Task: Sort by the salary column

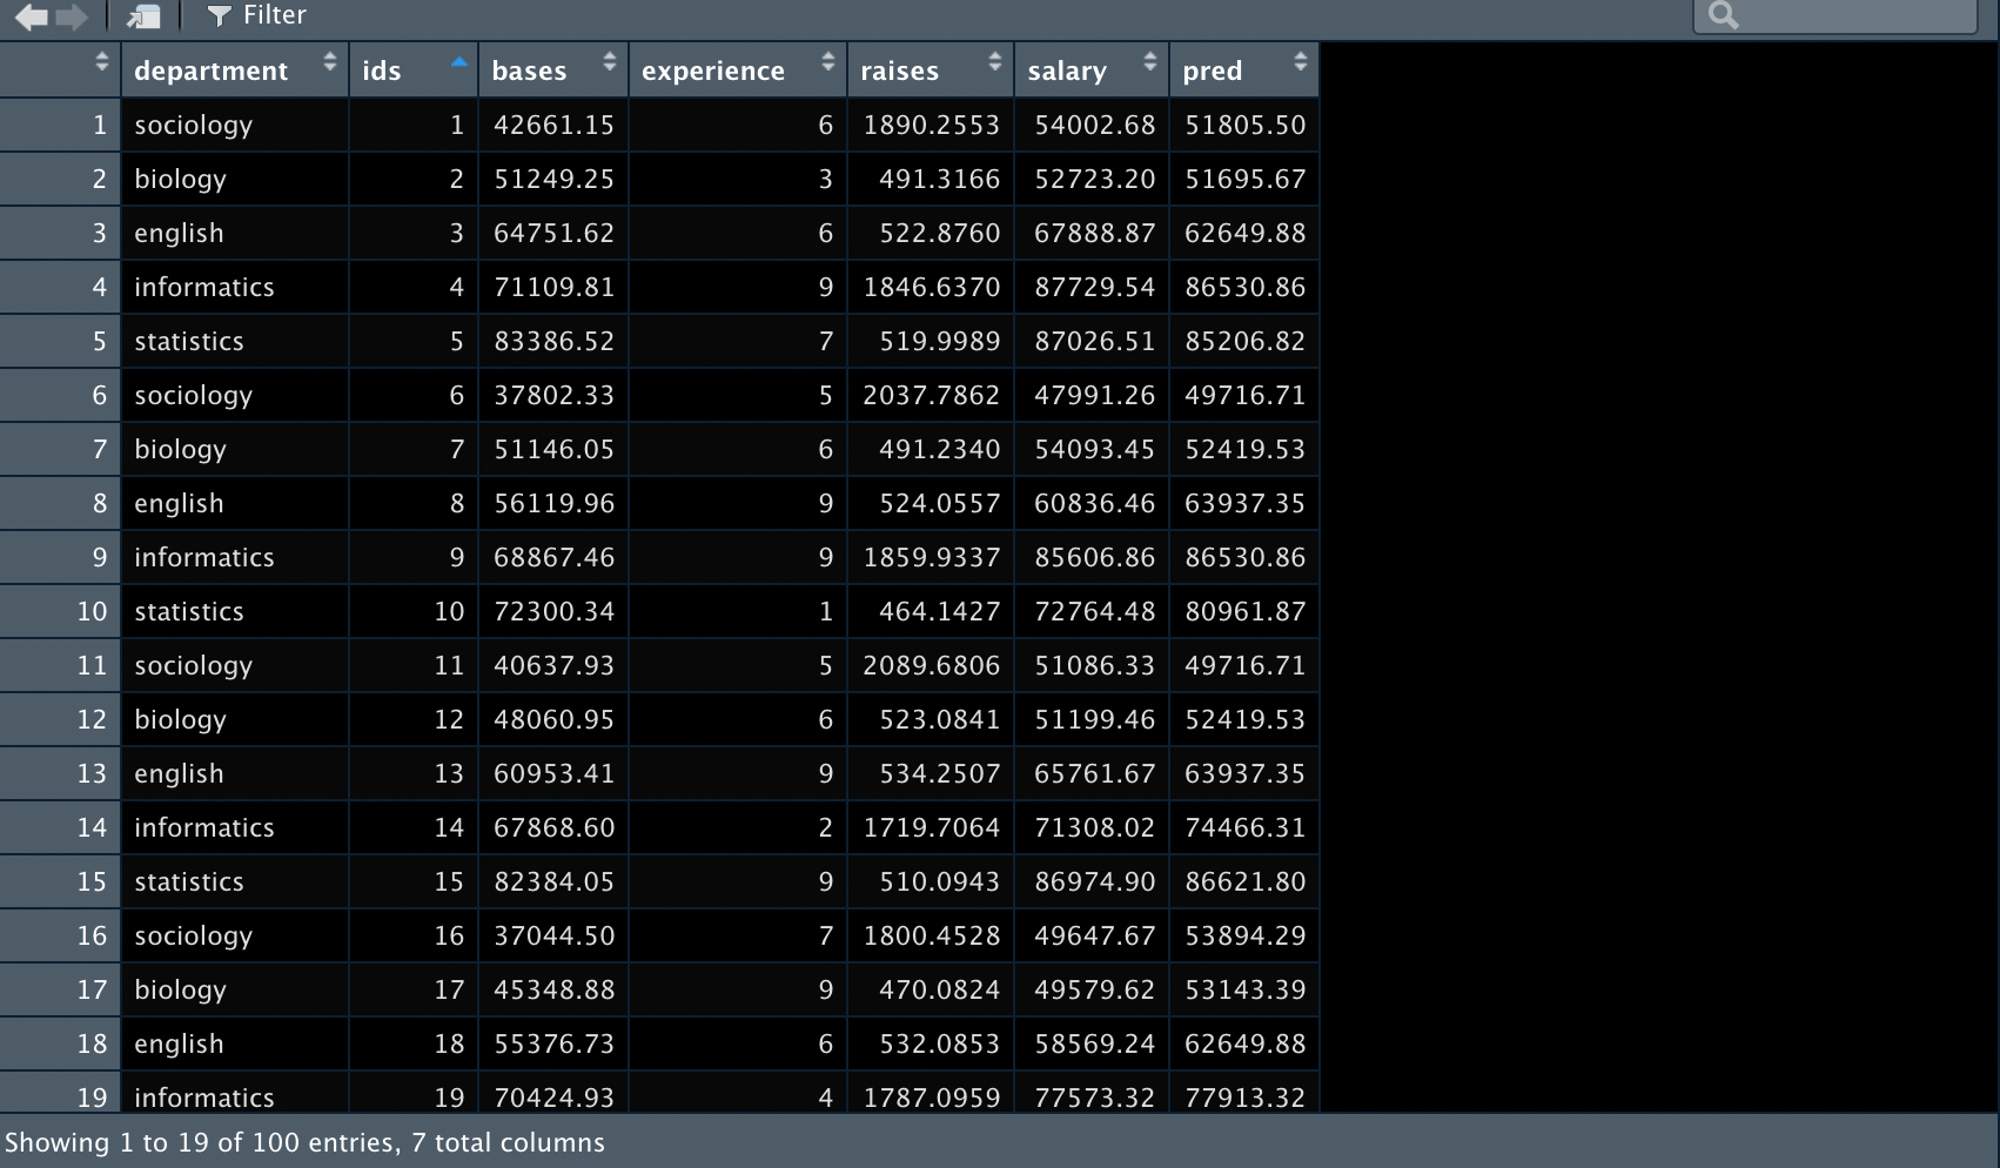Action: coord(1092,69)
